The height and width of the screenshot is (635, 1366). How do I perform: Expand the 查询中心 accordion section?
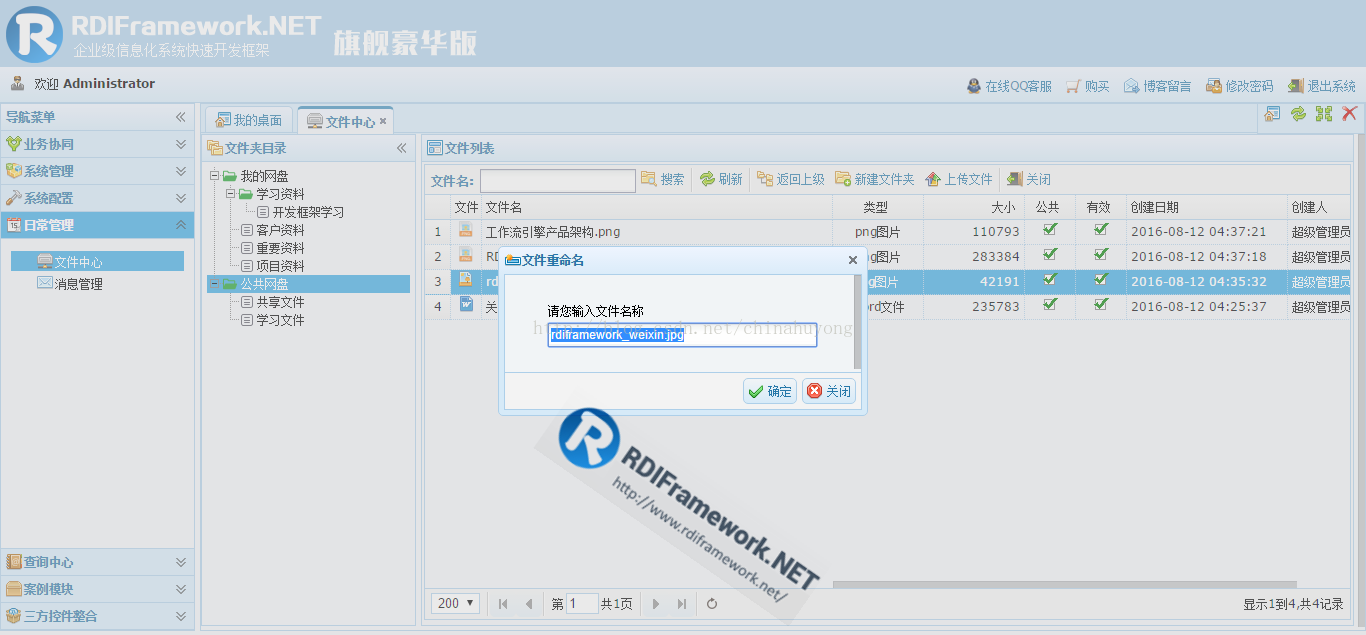tap(98, 562)
